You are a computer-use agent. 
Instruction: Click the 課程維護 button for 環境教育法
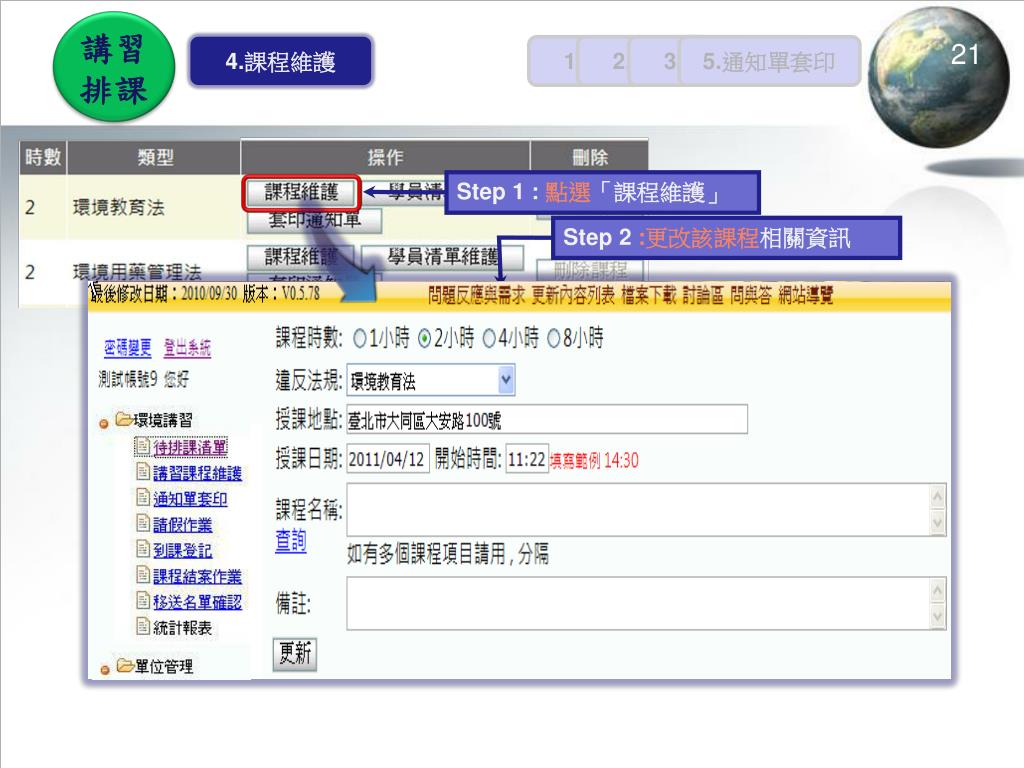301,193
